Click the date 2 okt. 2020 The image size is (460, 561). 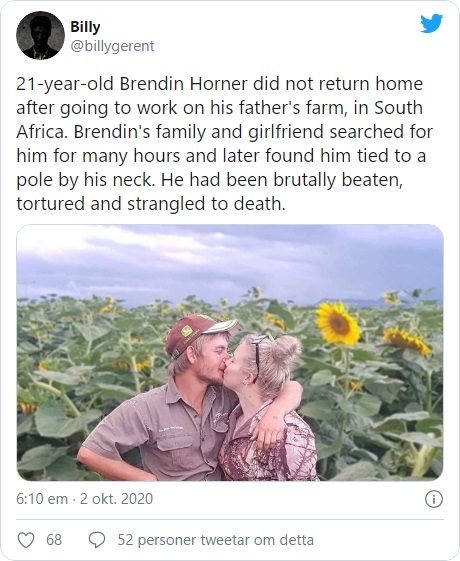(x=116, y=499)
